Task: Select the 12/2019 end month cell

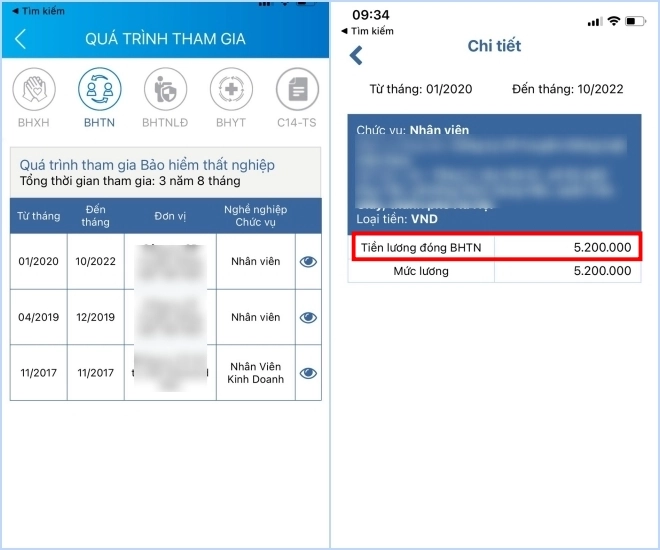Action: tap(96, 317)
